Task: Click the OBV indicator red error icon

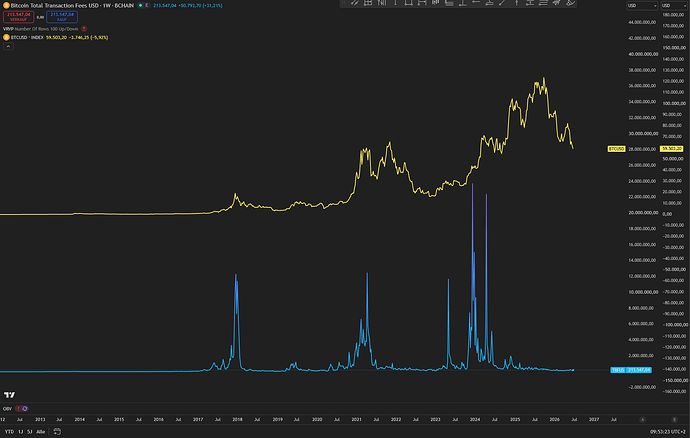Action: coord(18,409)
